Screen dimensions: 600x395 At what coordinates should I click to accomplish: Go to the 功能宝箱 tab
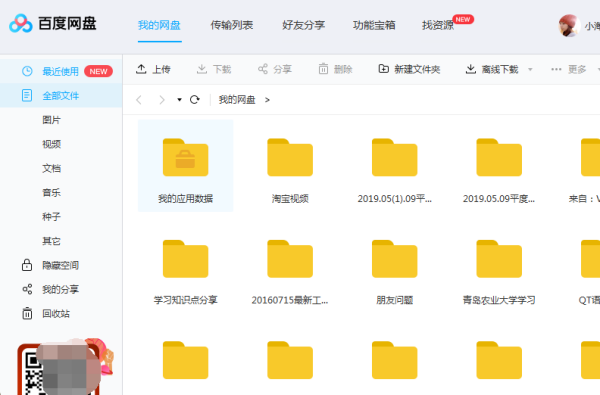(x=374, y=25)
